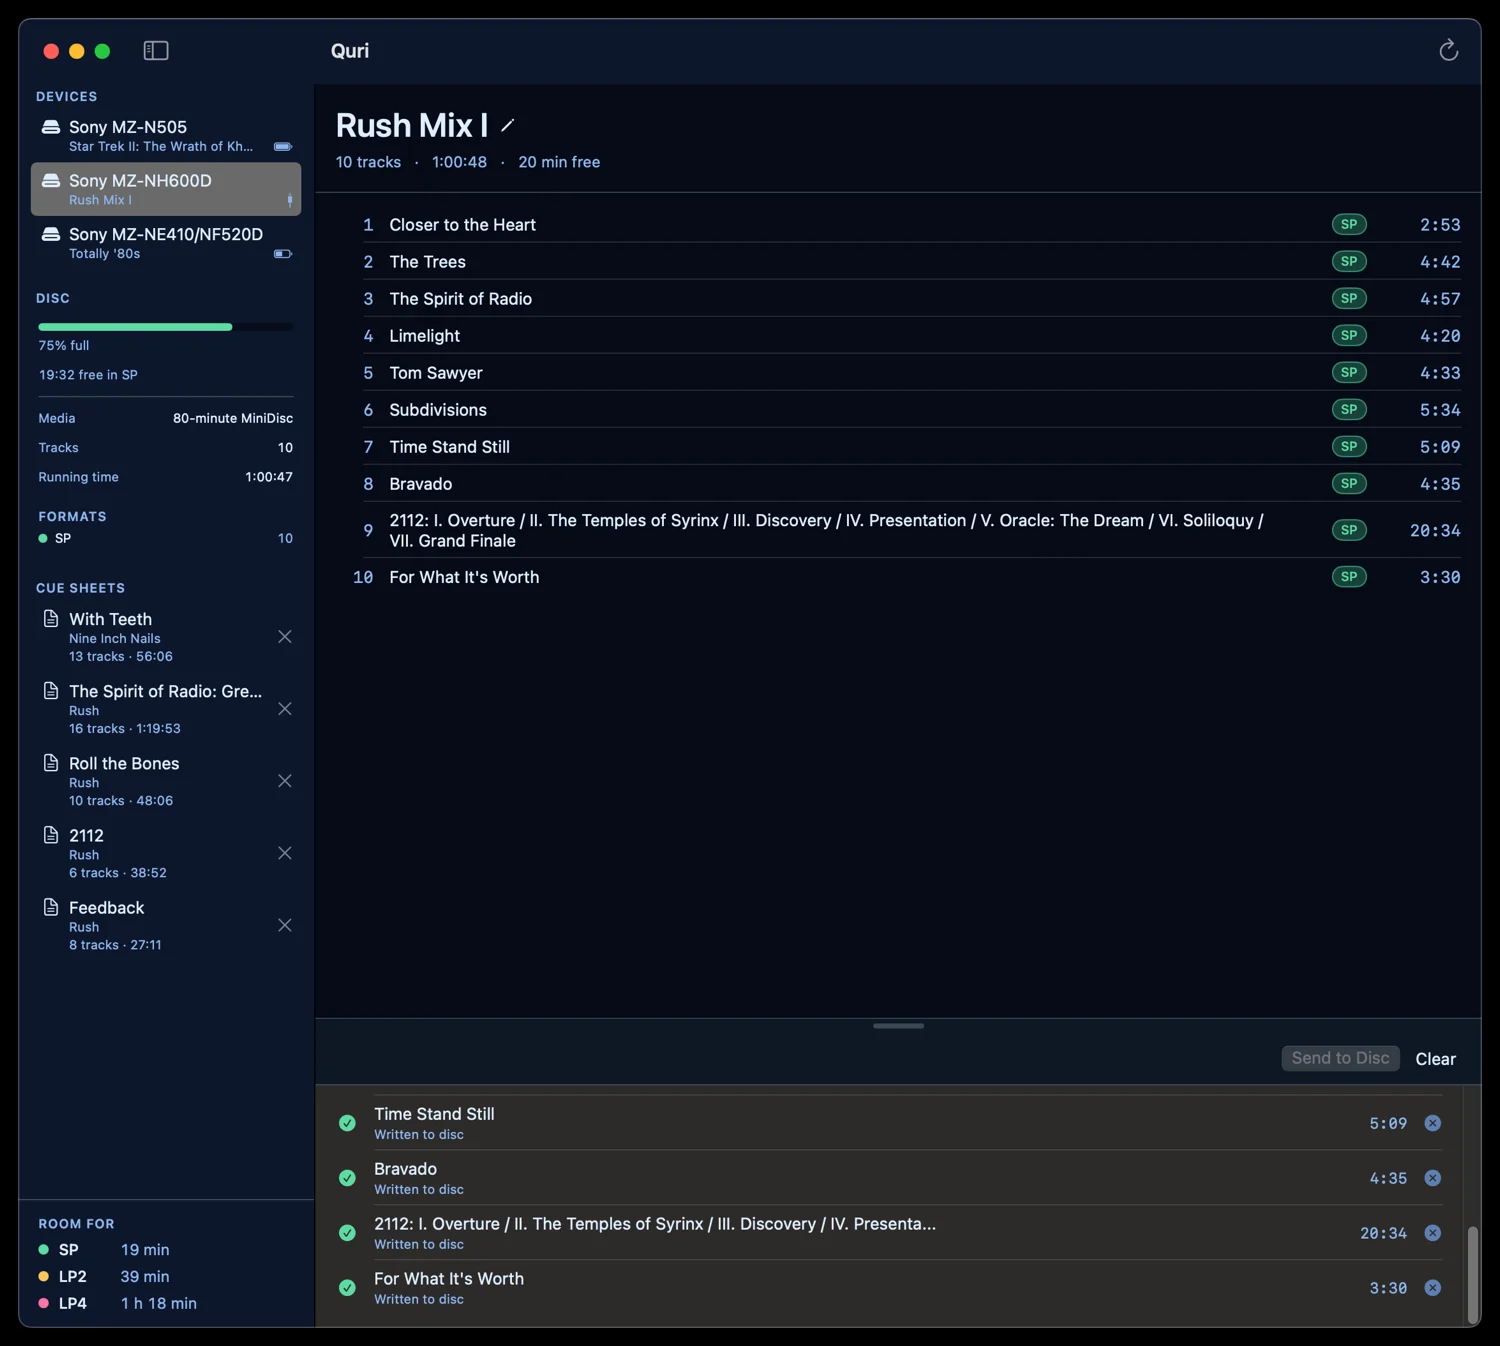
Task: Select the Sony MZ-NE410/NF520D device
Action: click(166, 243)
